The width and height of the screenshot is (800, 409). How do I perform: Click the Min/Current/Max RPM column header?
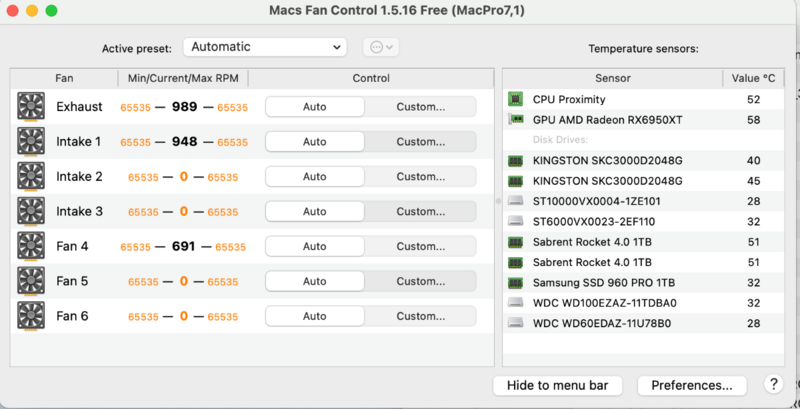[x=183, y=78]
